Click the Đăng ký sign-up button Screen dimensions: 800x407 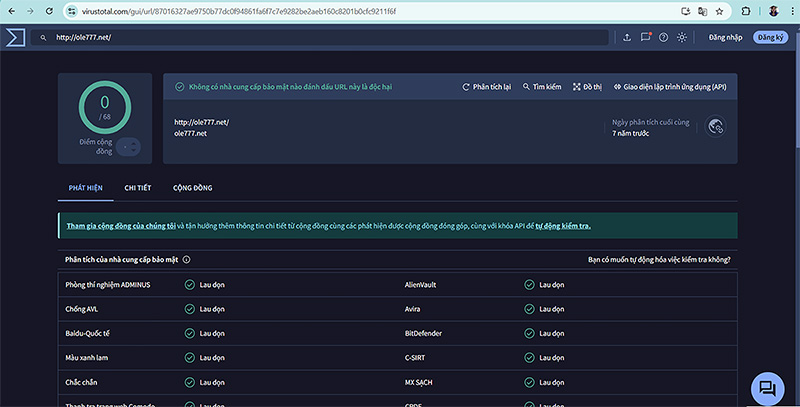tap(770, 37)
